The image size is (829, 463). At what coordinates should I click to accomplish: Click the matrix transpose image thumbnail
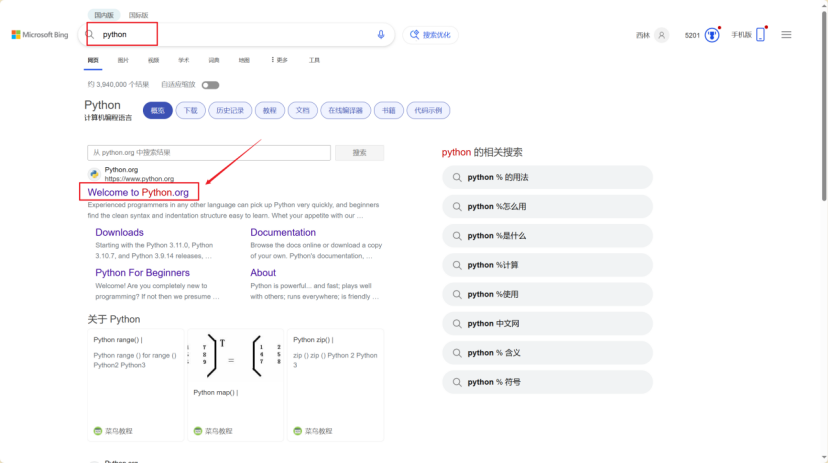[x=236, y=356]
